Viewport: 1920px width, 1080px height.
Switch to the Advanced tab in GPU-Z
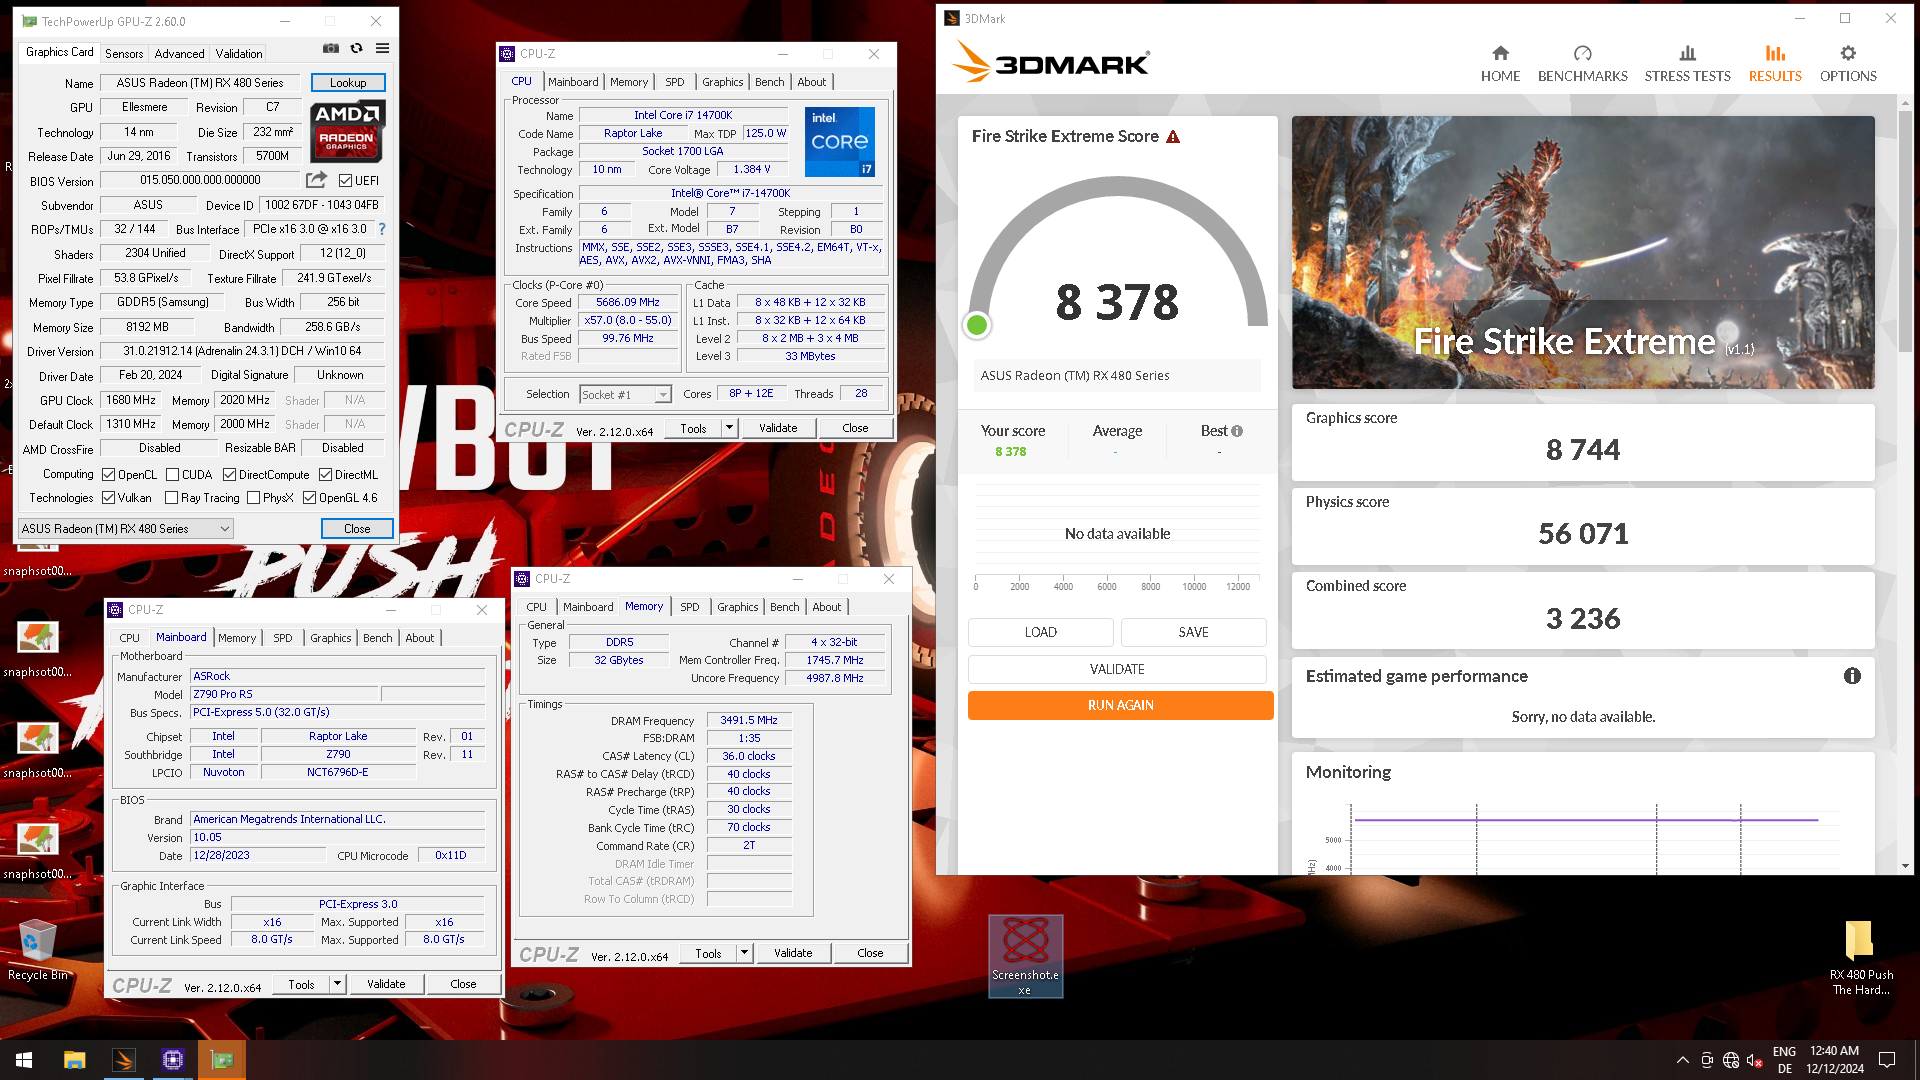click(180, 54)
